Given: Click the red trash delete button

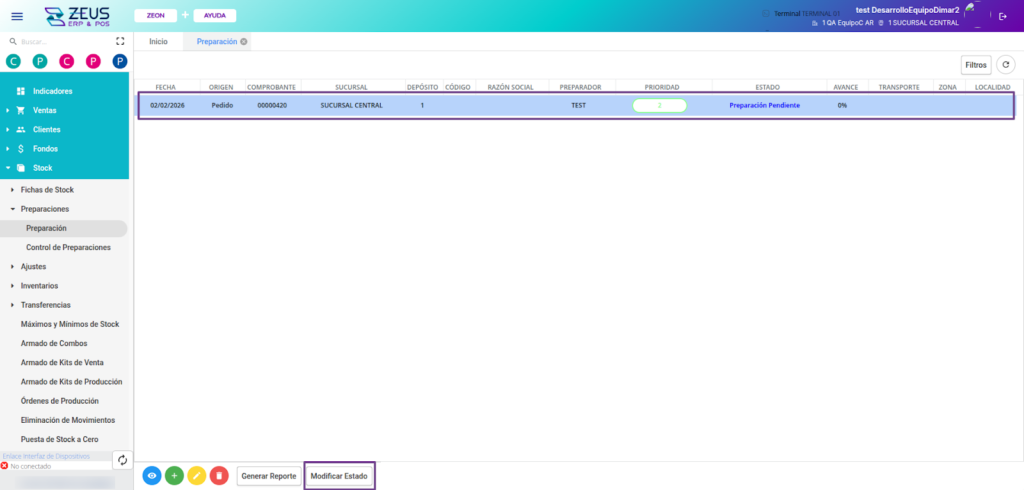Looking at the screenshot, I should pos(220,476).
